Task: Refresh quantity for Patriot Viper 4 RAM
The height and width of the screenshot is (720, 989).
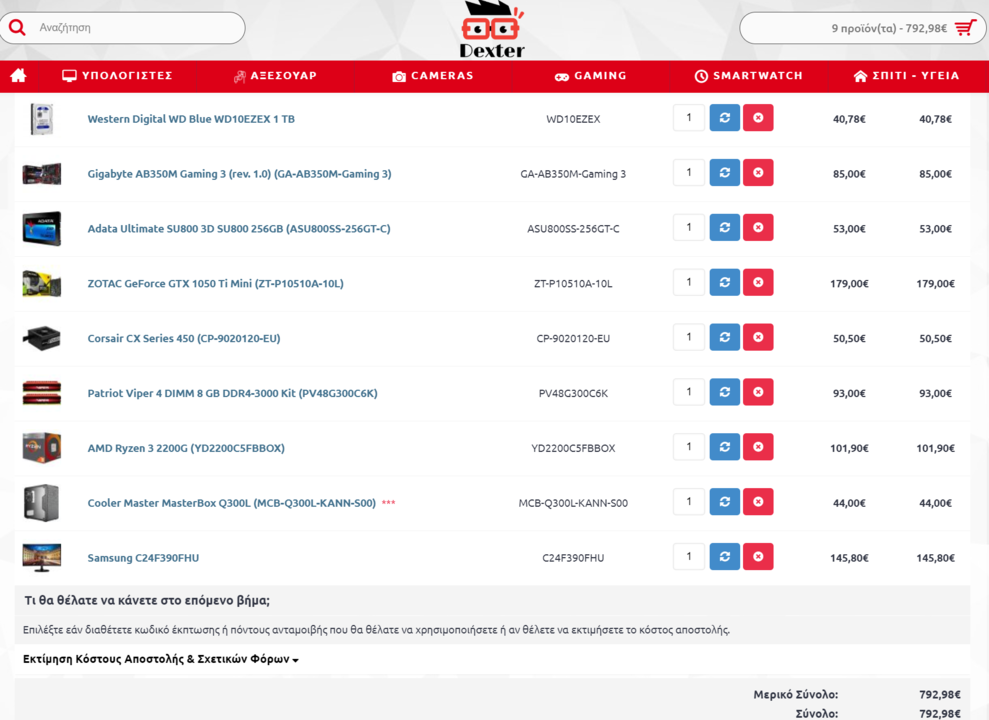Action: click(725, 392)
